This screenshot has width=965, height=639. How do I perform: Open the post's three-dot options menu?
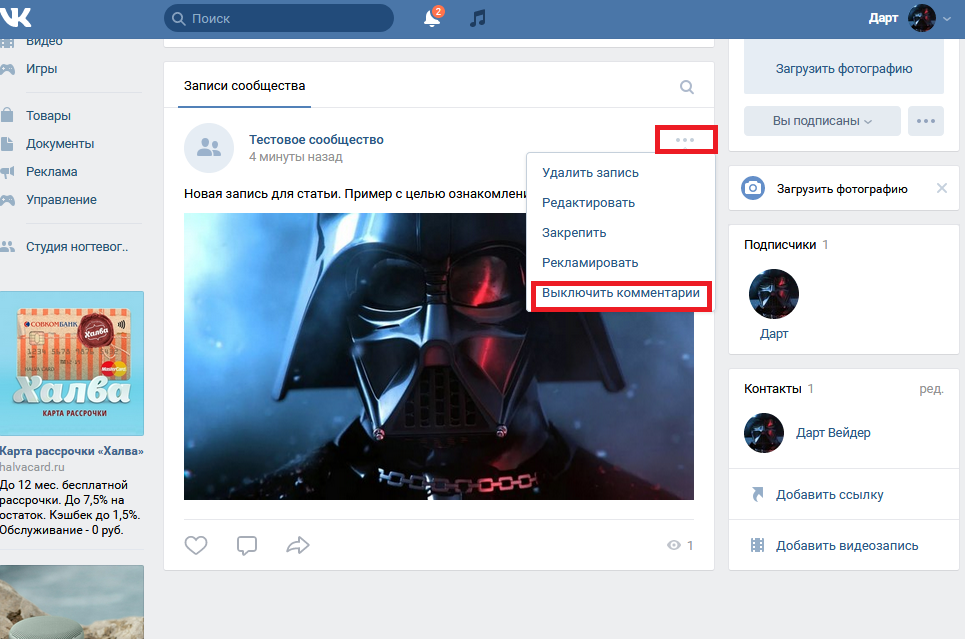[685, 140]
